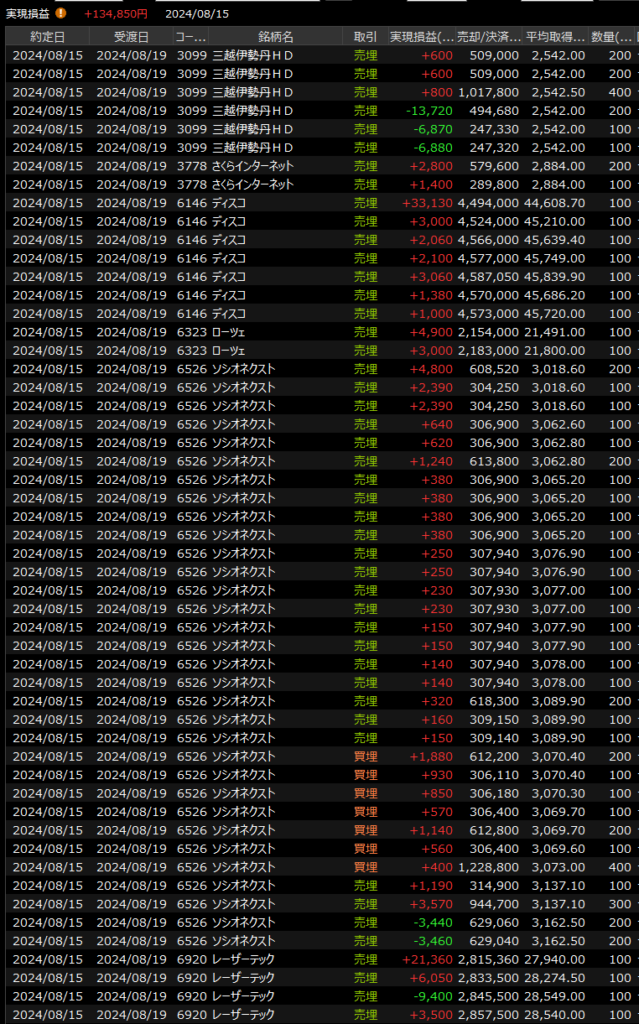The height and width of the screenshot is (1024, 639).
Task: Sort by the 約定日 column header
Action: pos(47,36)
